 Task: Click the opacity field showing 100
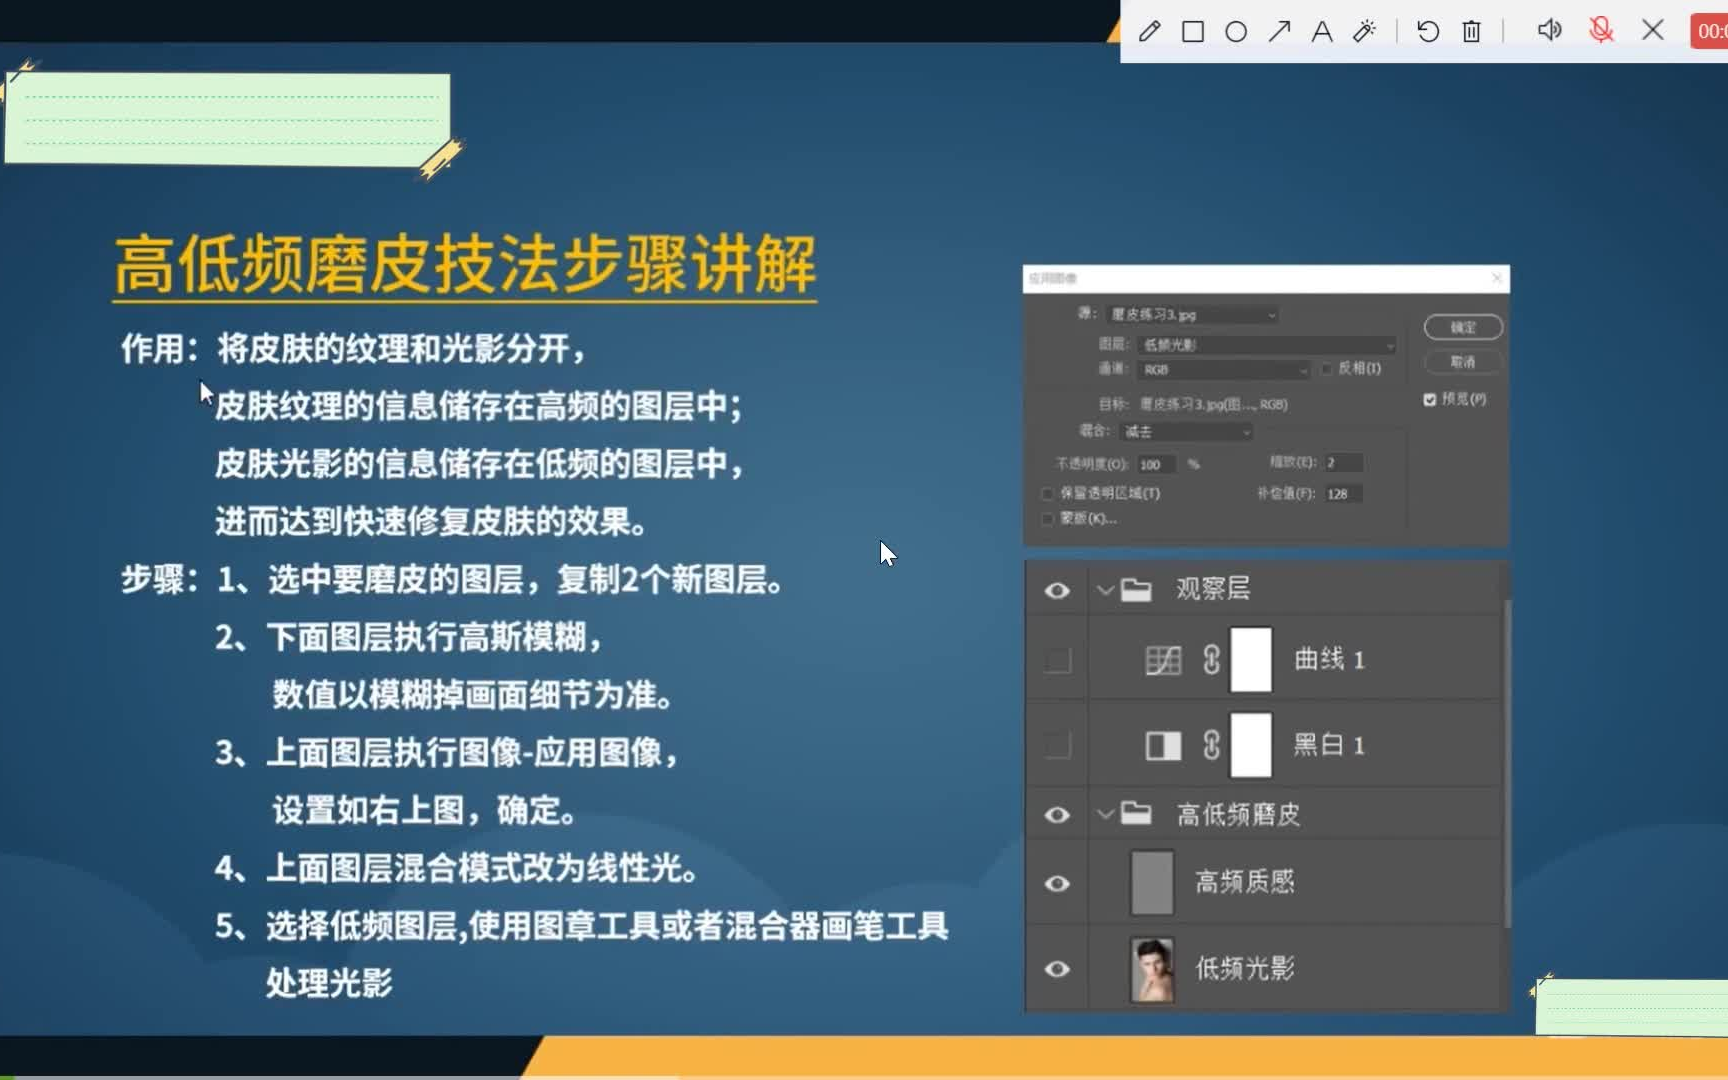[x=1156, y=464]
